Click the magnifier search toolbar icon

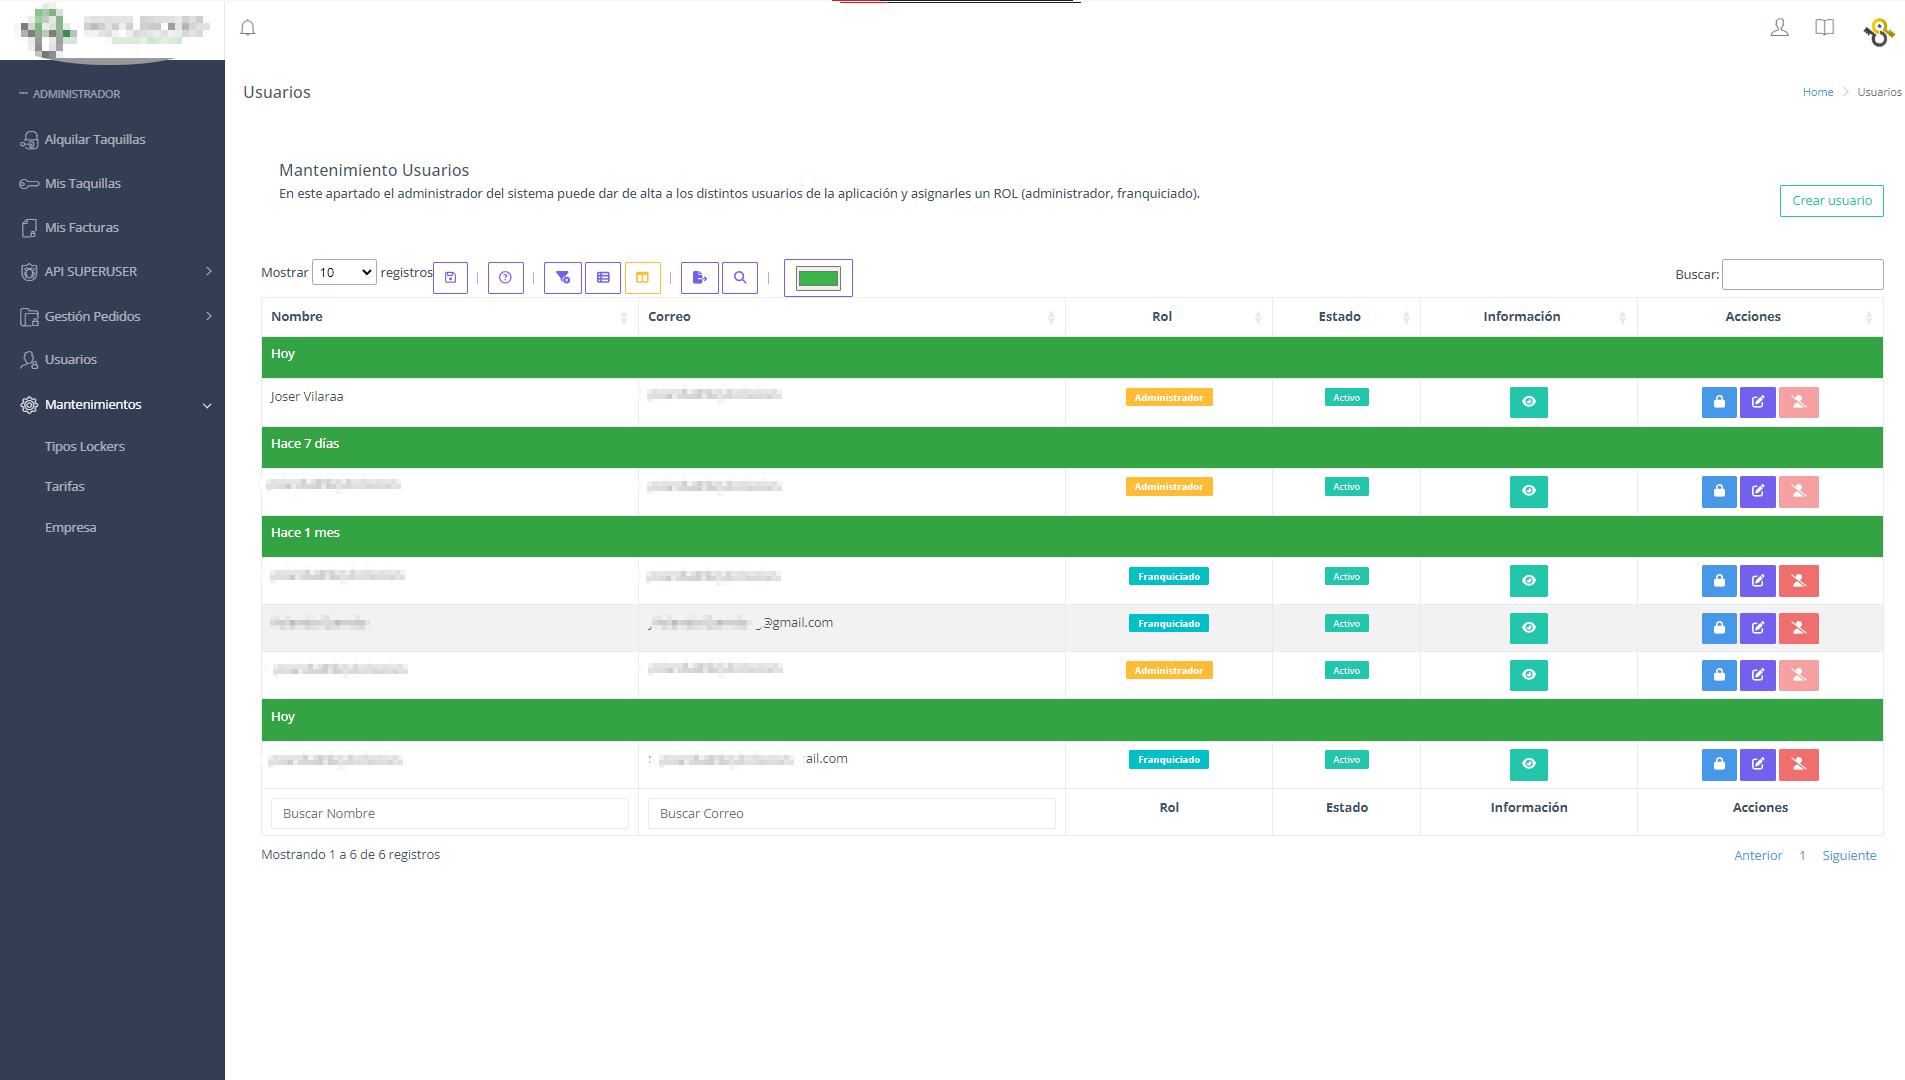tap(740, 278)
